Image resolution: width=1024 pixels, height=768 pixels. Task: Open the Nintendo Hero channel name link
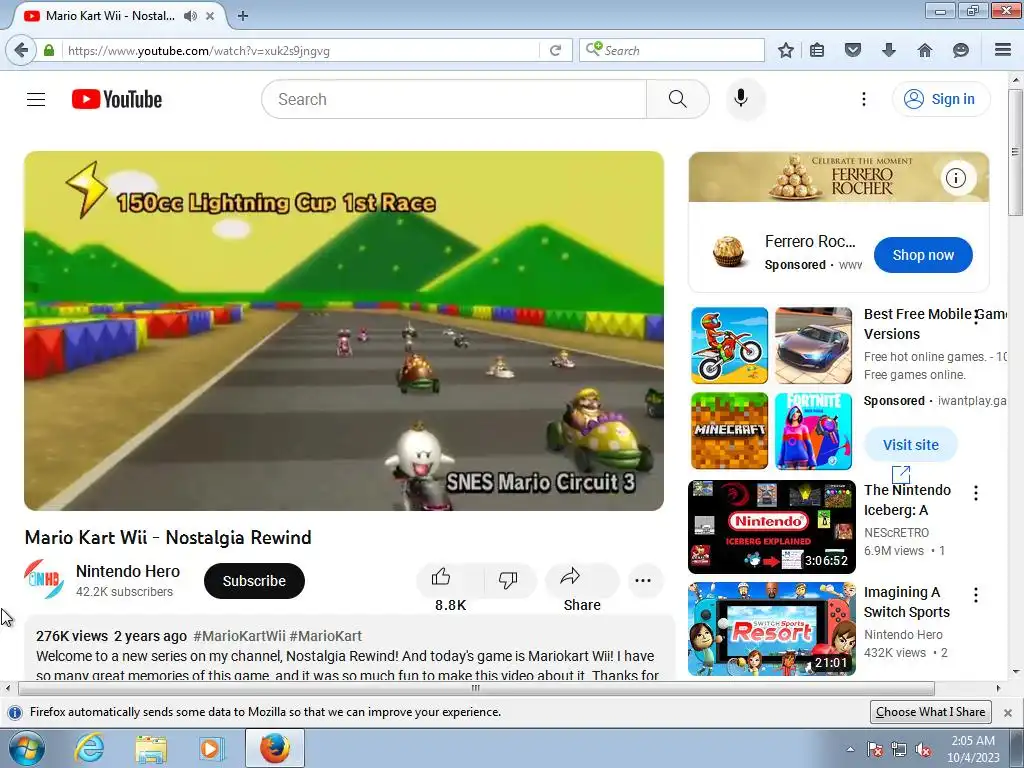128,571
